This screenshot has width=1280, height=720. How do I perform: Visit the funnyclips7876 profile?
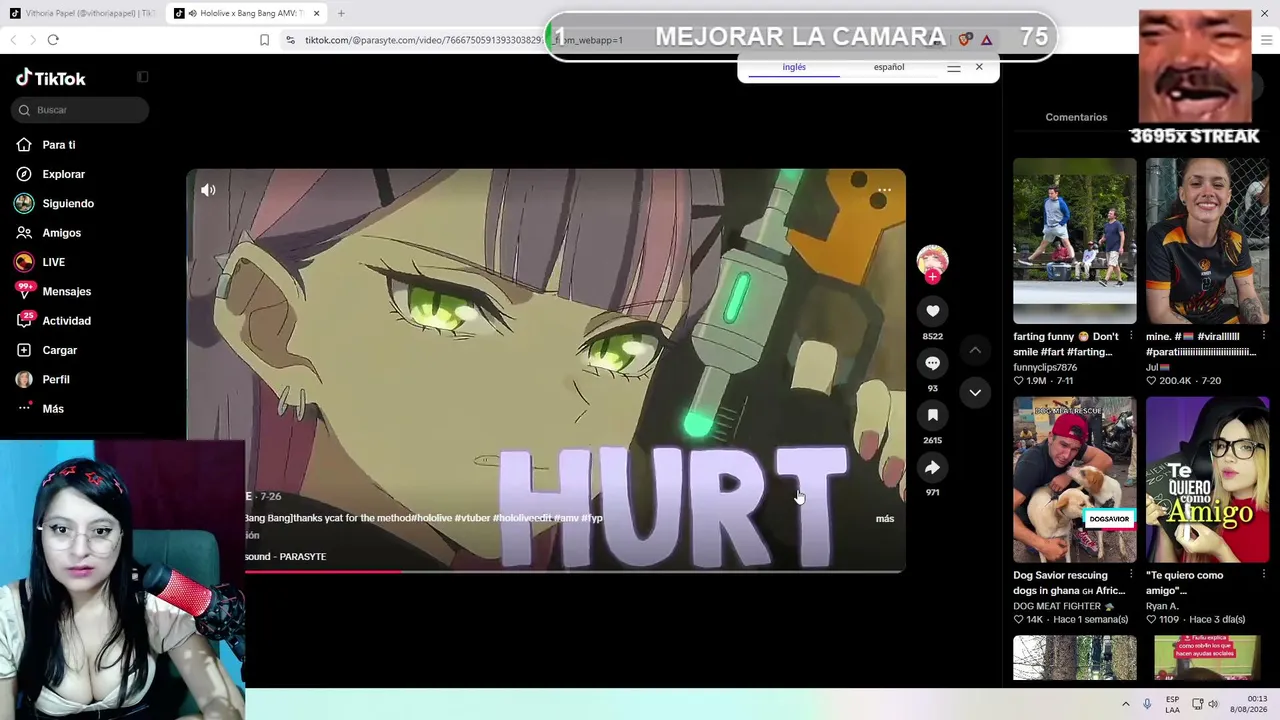(1045, 367)
